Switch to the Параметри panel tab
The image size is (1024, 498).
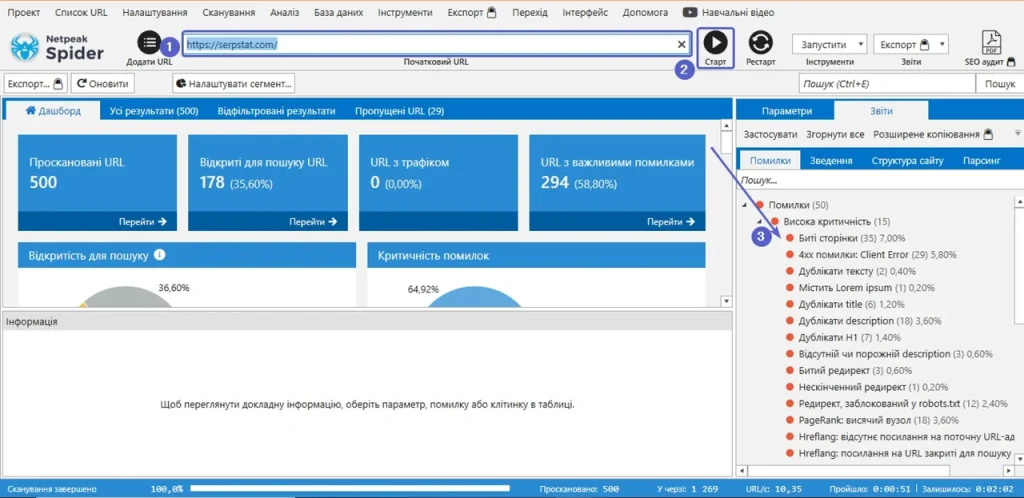pyautogui.click(x=786, y=111)
